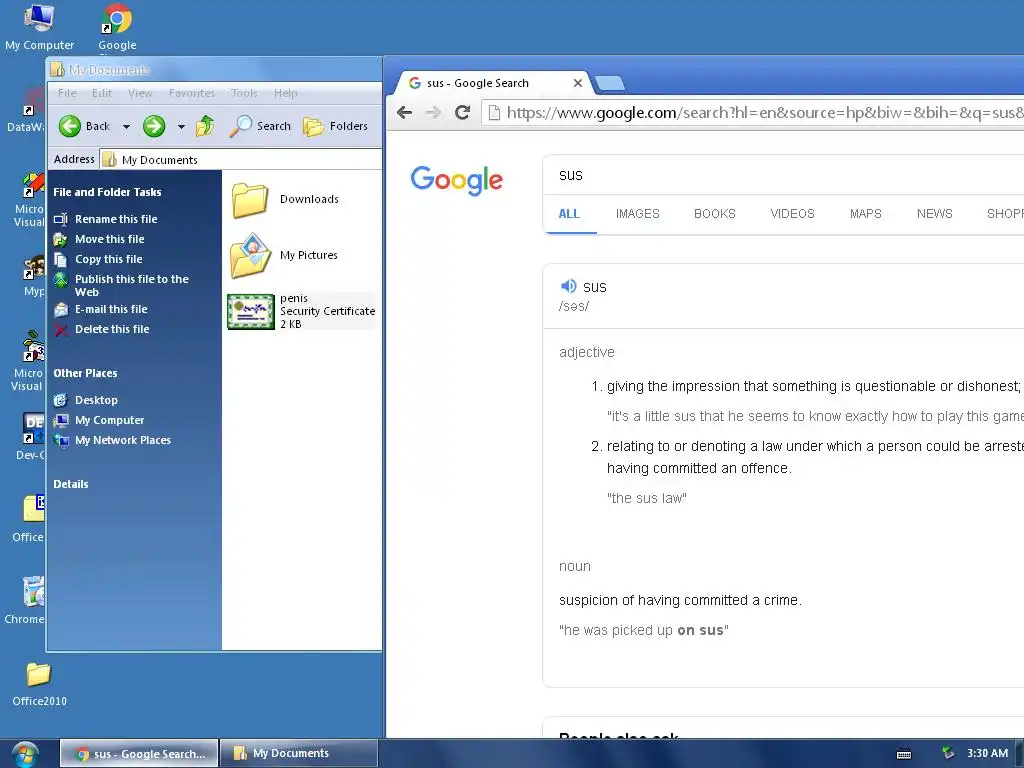Switch to My Documents taskbar button

(299, 754)
